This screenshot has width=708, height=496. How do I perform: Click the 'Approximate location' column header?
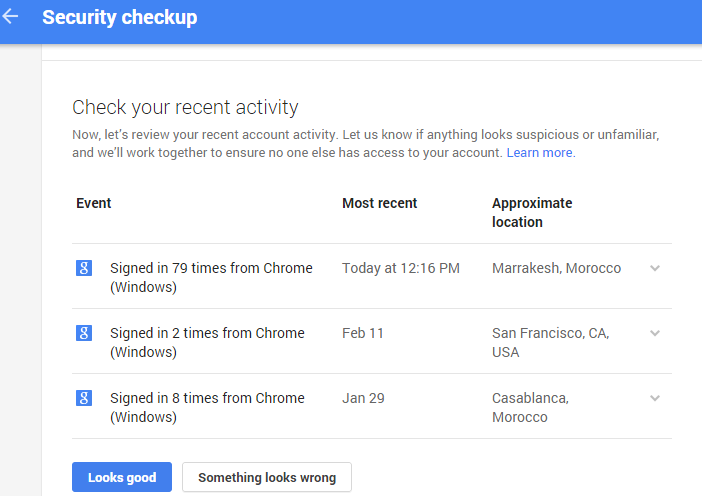532,212
